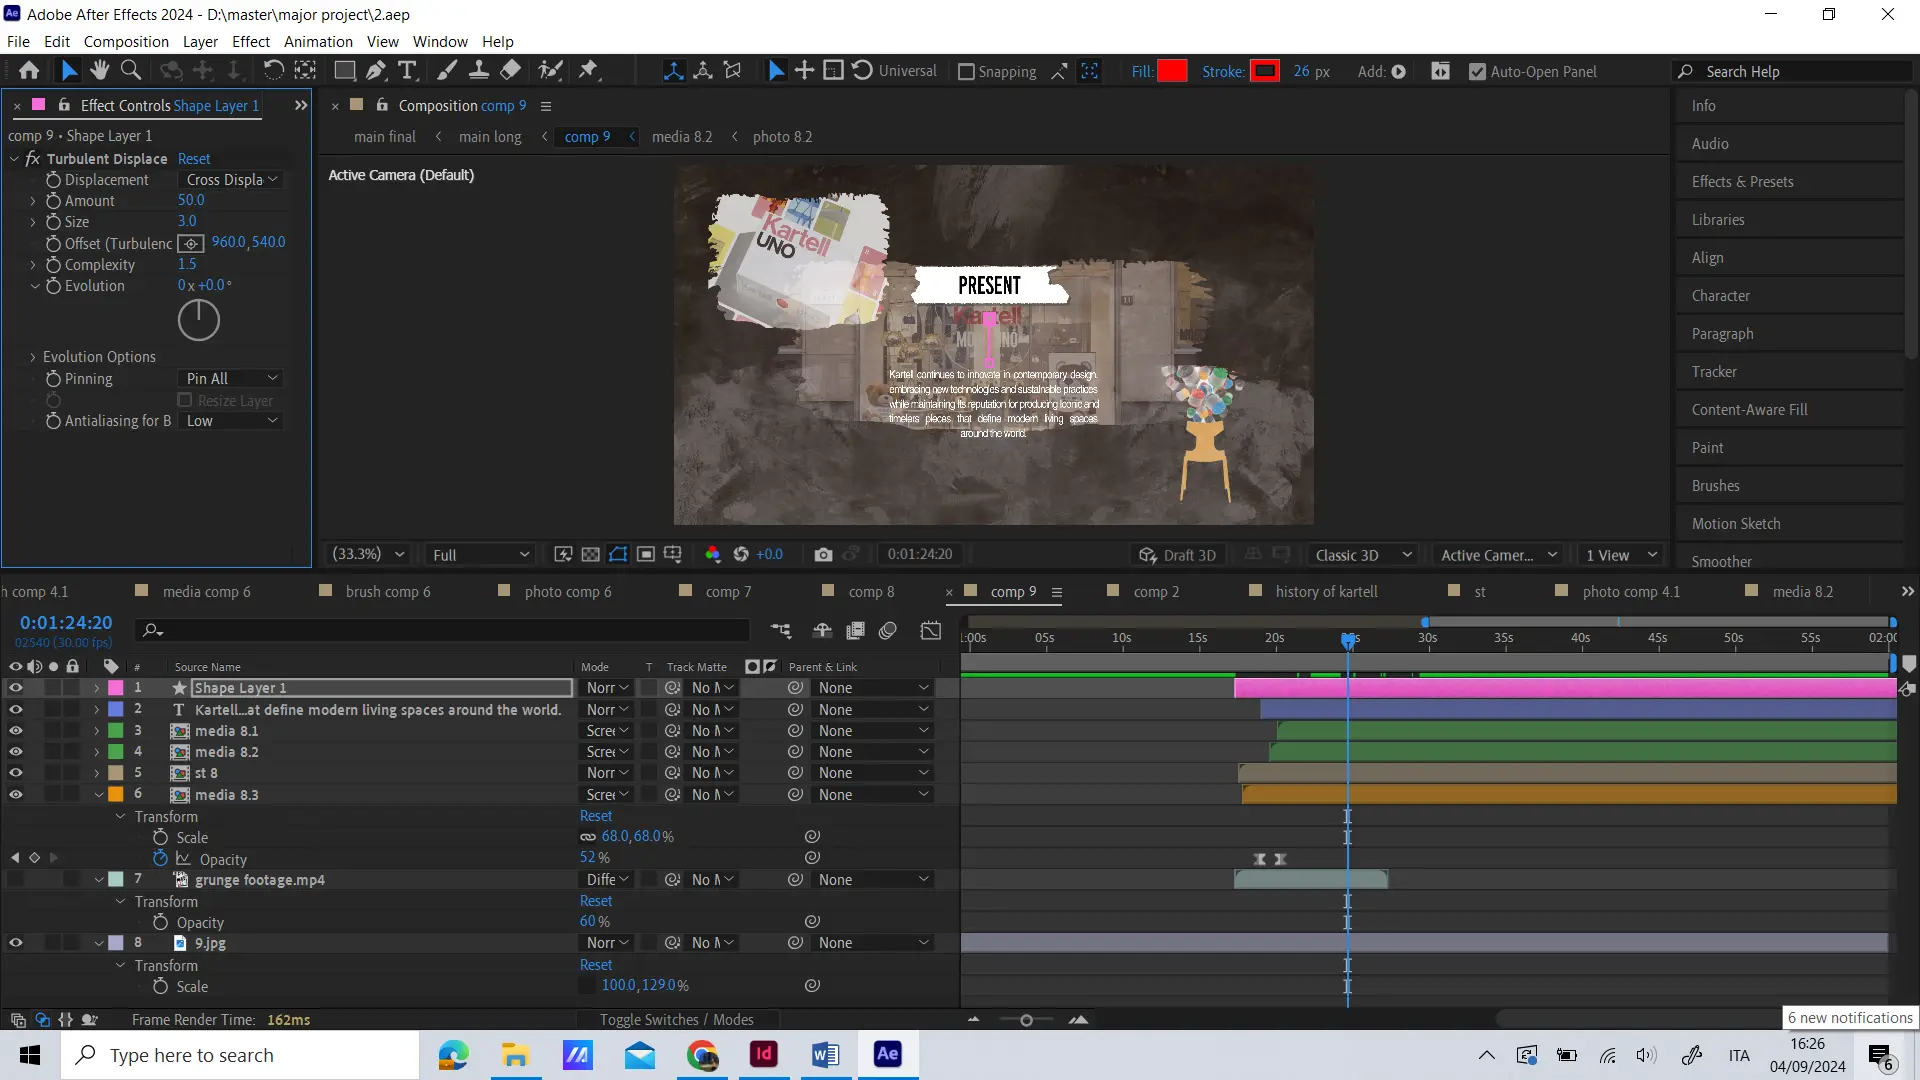Image resolution: width=1920 pixels, height=1080 pixels.
Task: Open Adobe InDesign from the taskbar
Action: 764,1054
